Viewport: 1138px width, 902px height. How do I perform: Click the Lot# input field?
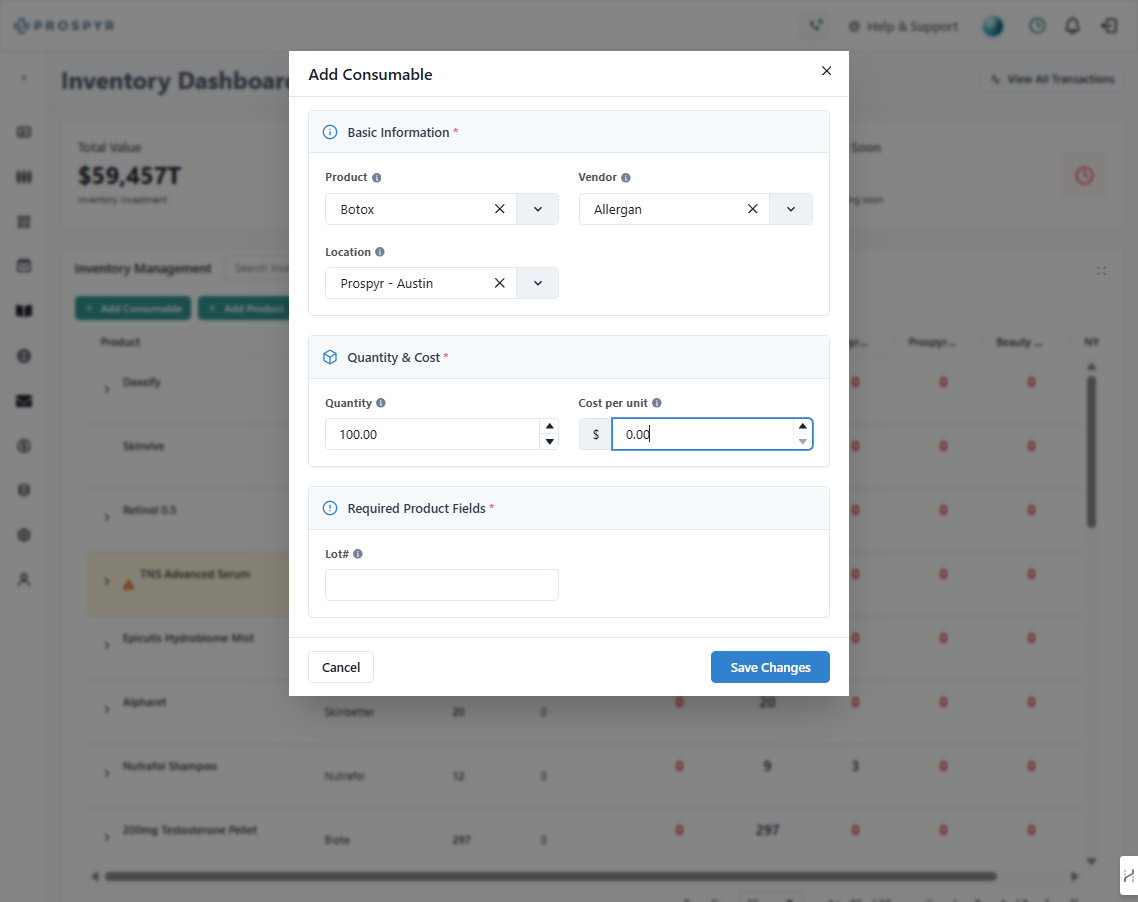coord(441,585)
